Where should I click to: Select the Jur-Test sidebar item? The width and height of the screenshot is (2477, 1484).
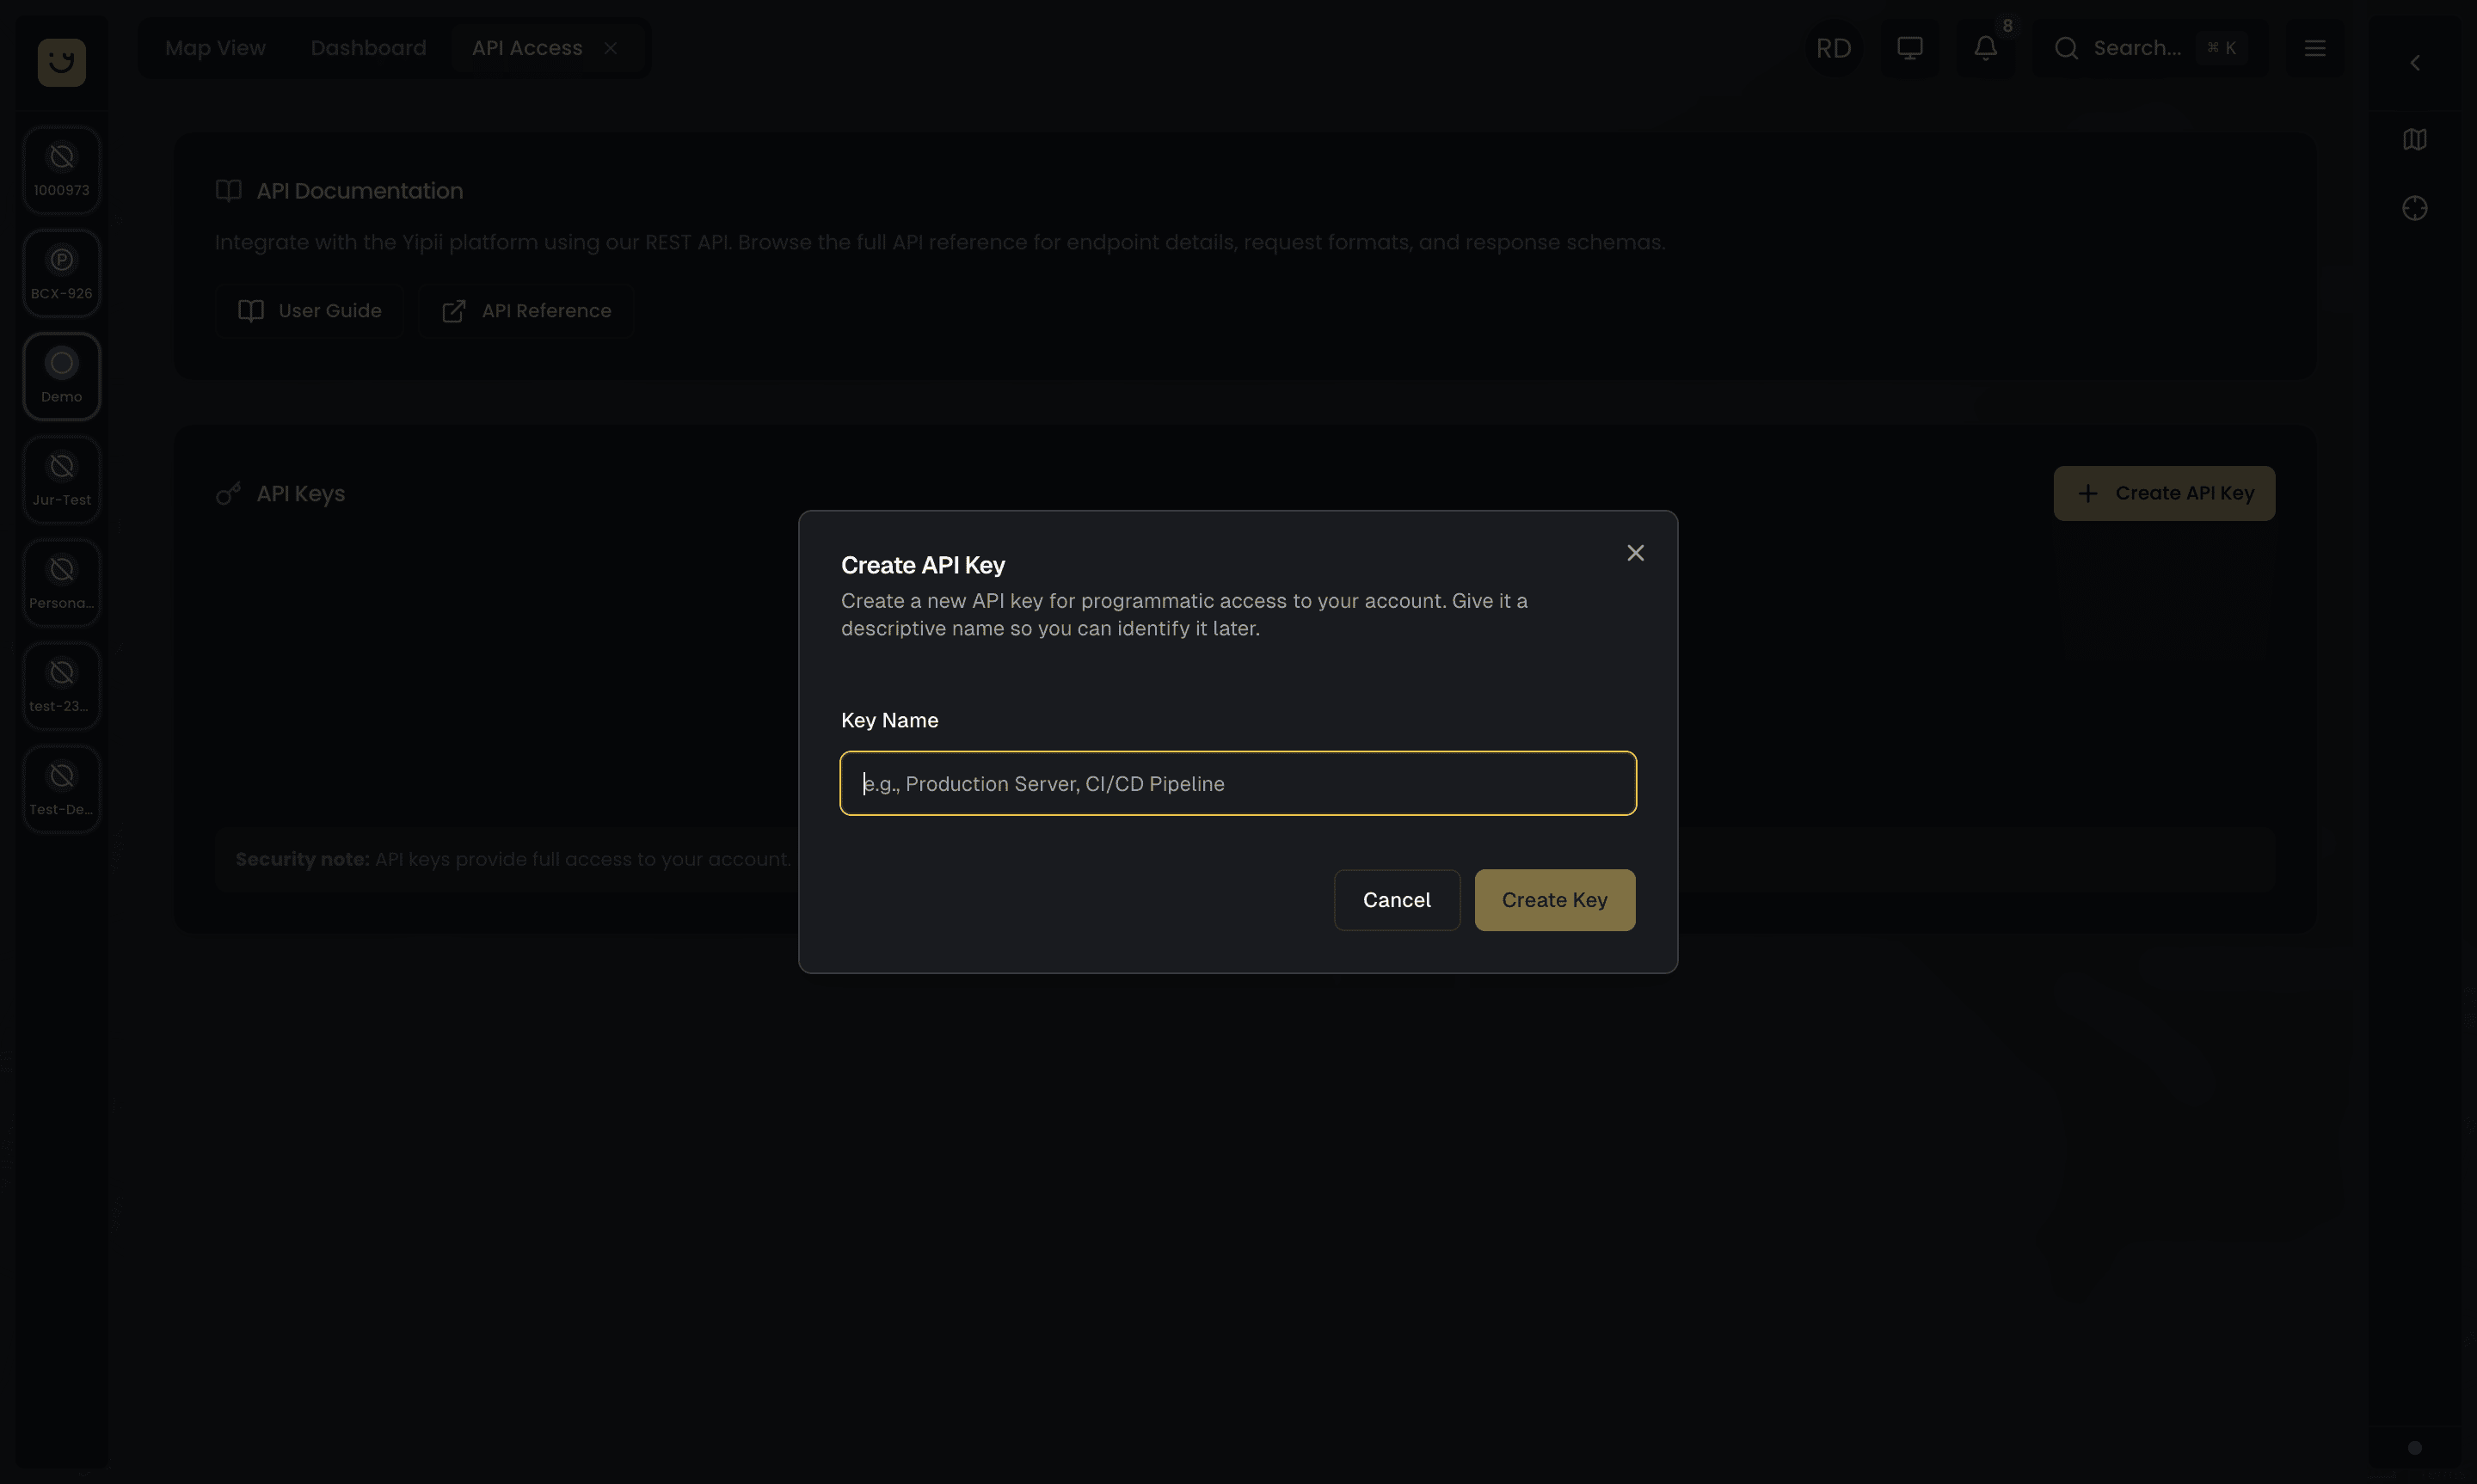click(x=62, y=479)
